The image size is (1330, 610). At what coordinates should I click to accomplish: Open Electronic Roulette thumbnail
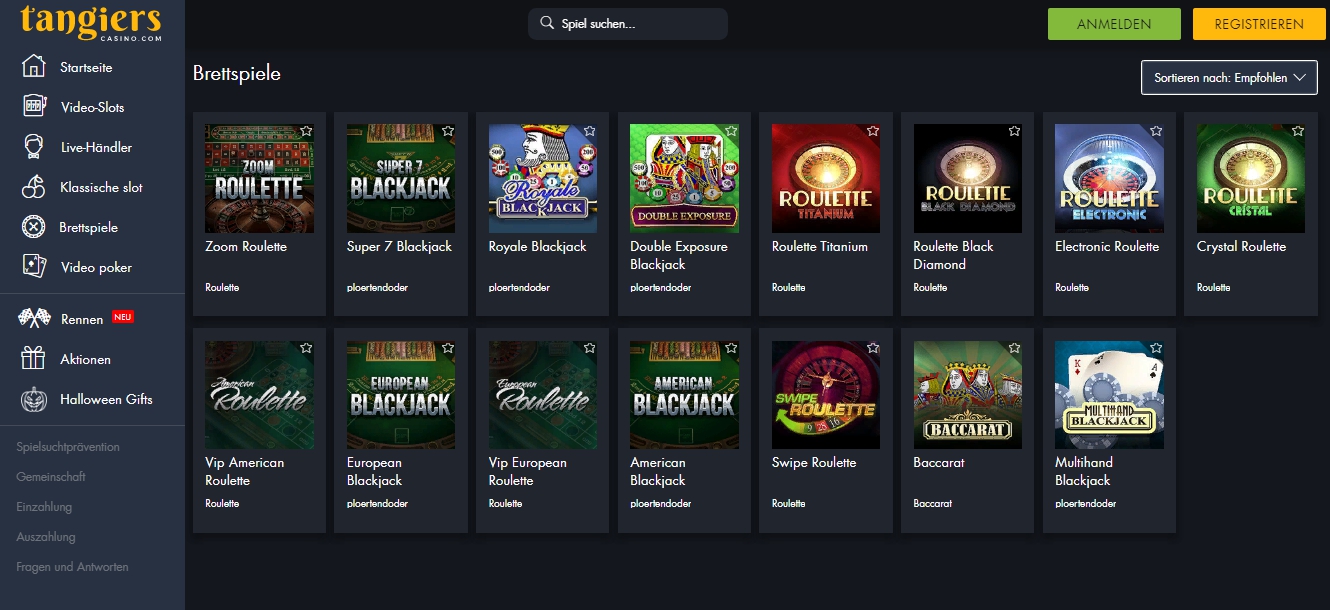[x=1110, y=178]
